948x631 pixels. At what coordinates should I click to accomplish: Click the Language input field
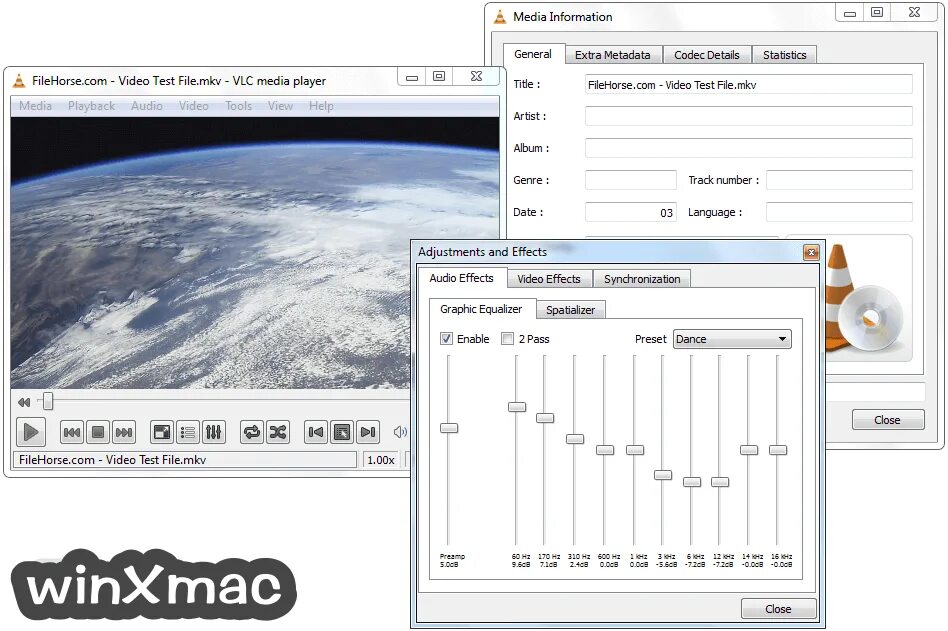[x=839, y=212]
